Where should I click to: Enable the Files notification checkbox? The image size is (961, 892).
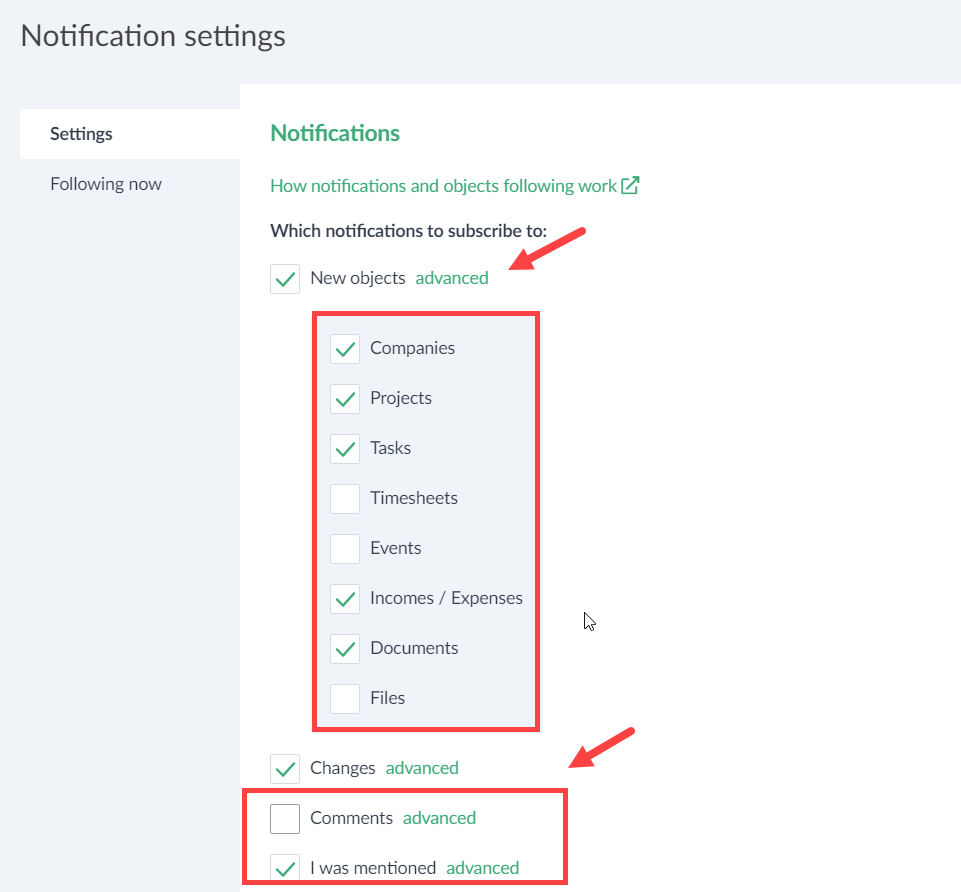tap(345, 698)
